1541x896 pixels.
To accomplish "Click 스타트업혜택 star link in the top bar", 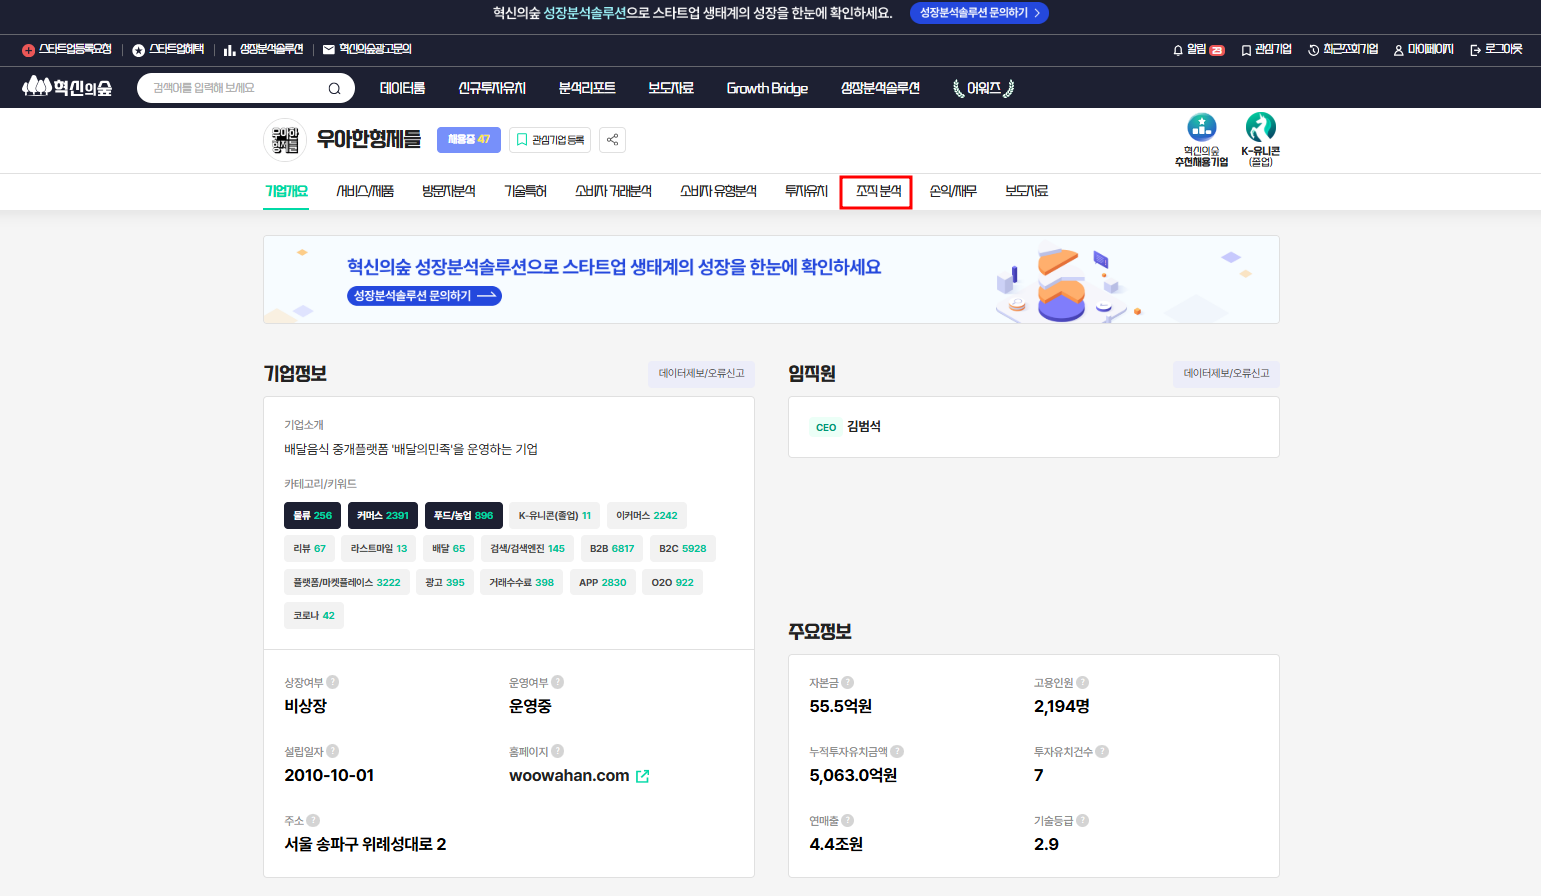I will [x=168, y=49].
